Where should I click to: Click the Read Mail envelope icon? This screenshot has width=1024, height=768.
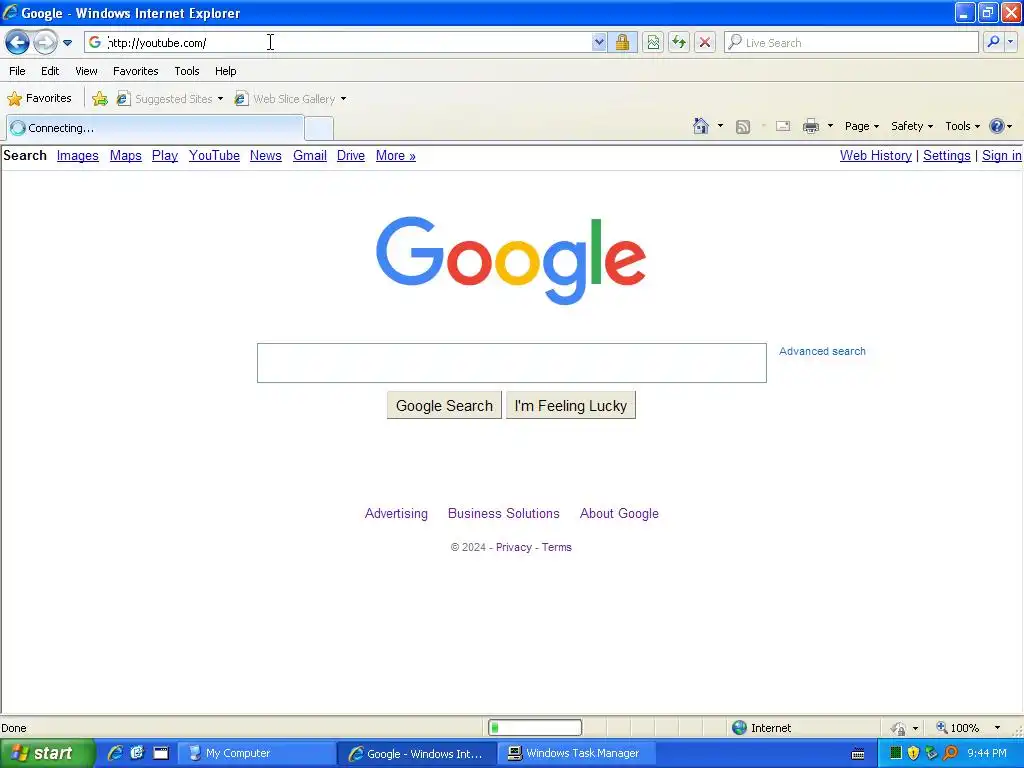(x=783, y=126)
